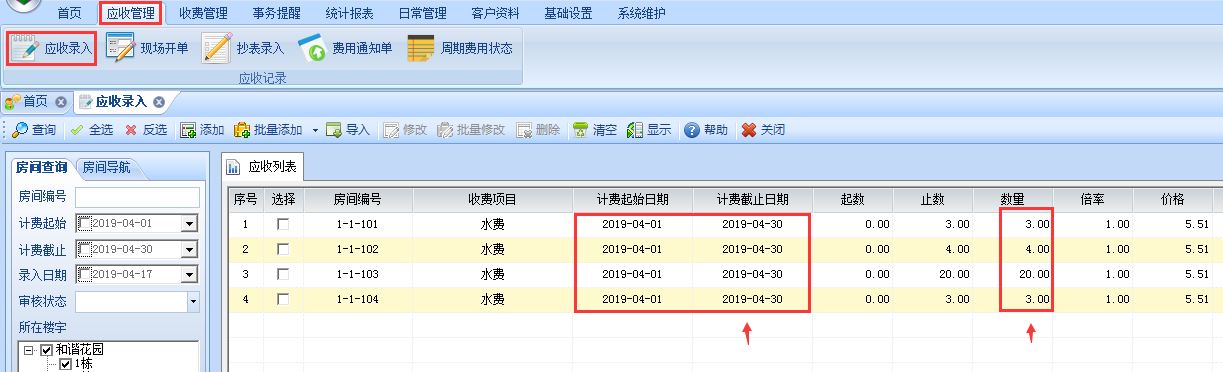Screen dimensions: 1223x372
Task: Tick the checkbox for room 1-1-103
Action: [x=283, y=273]
